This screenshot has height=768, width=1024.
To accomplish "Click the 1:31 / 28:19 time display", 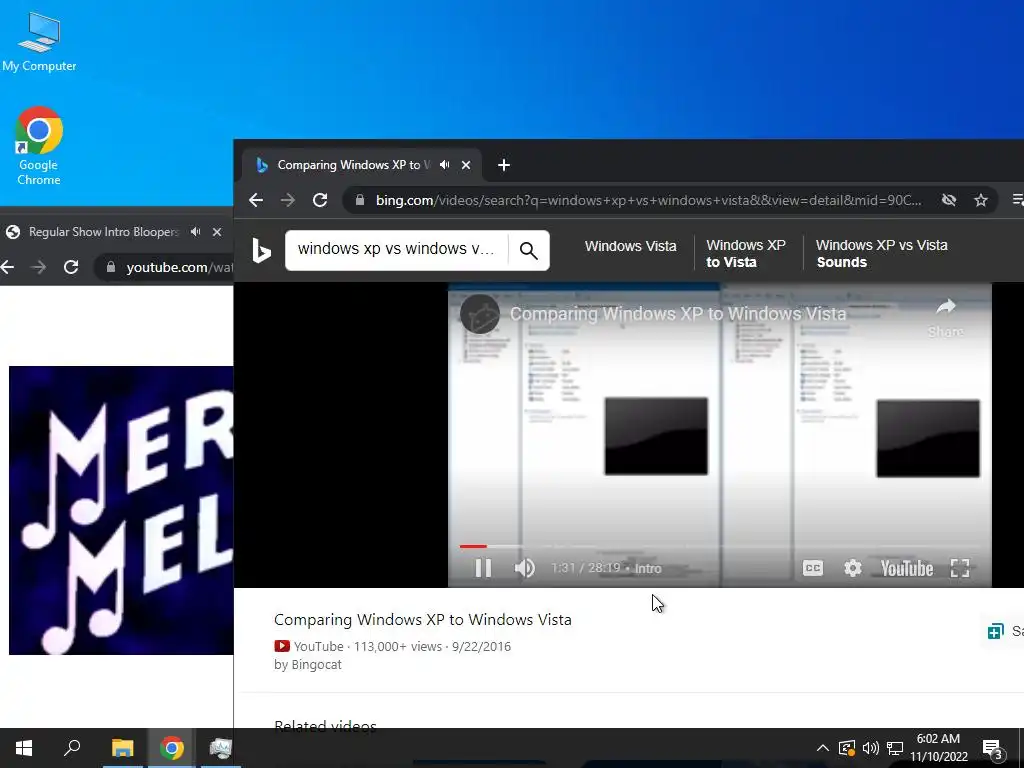I will point(585,568).
